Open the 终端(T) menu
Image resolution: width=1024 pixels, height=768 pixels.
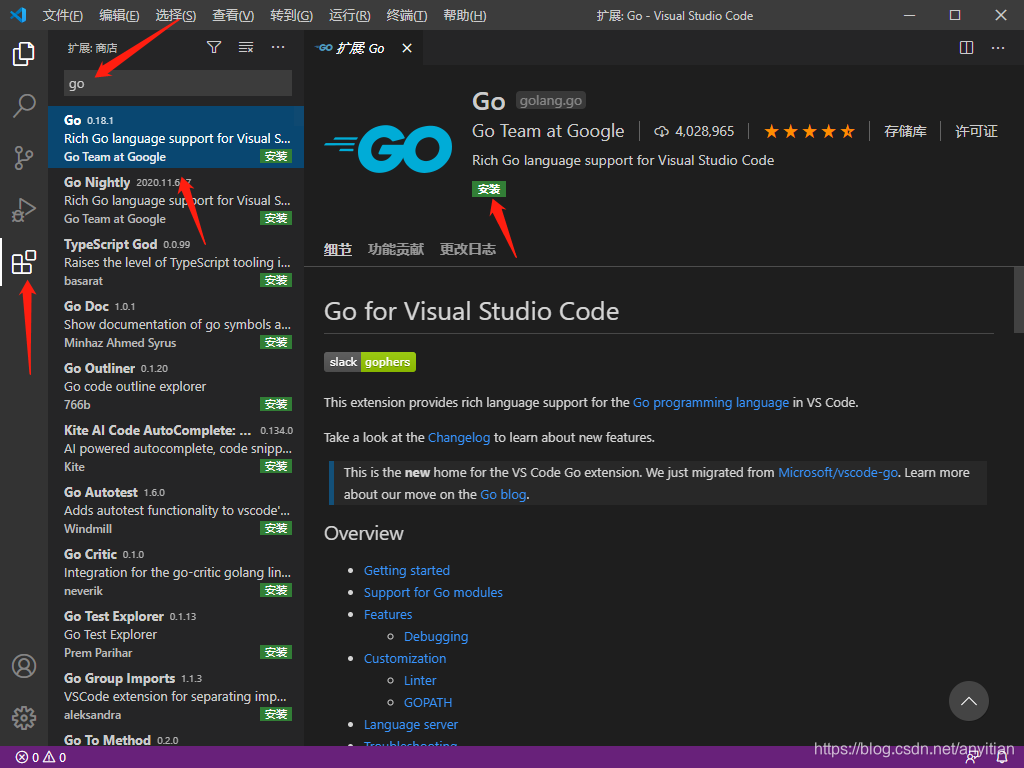(406, 16)
